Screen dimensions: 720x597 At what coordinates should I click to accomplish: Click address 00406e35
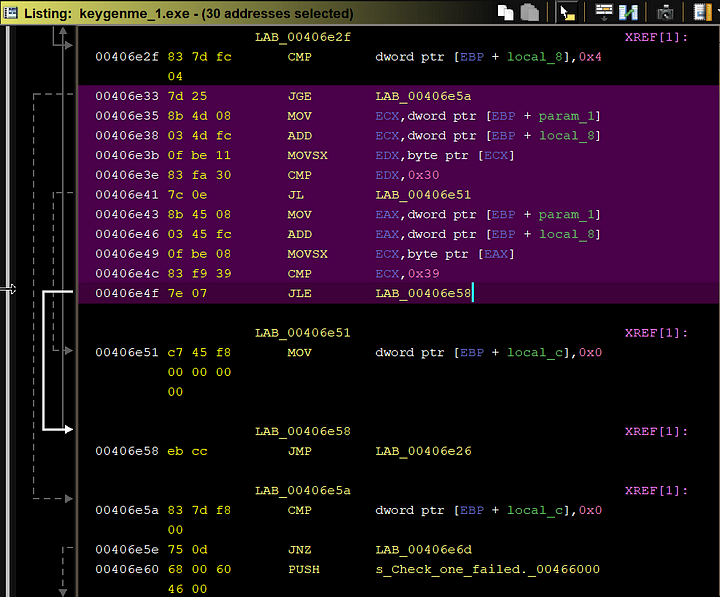[127, 116]
